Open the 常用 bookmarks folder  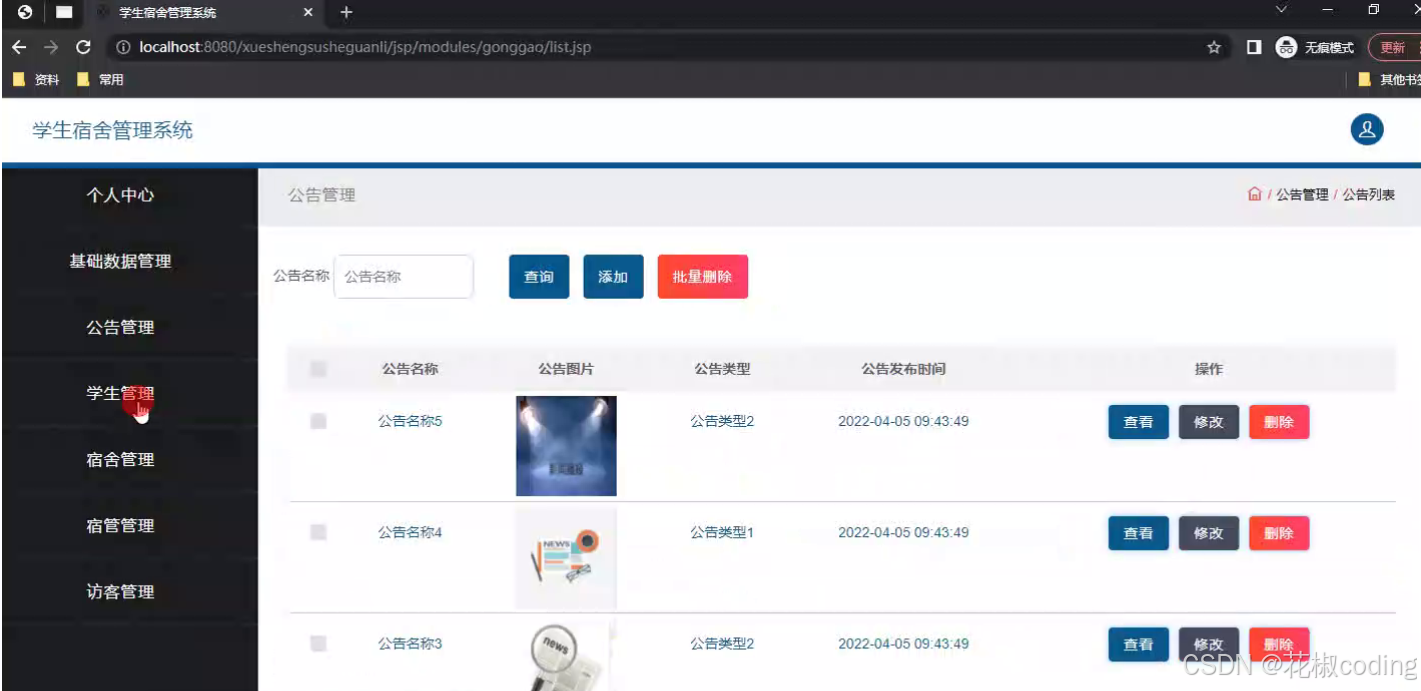100,80
